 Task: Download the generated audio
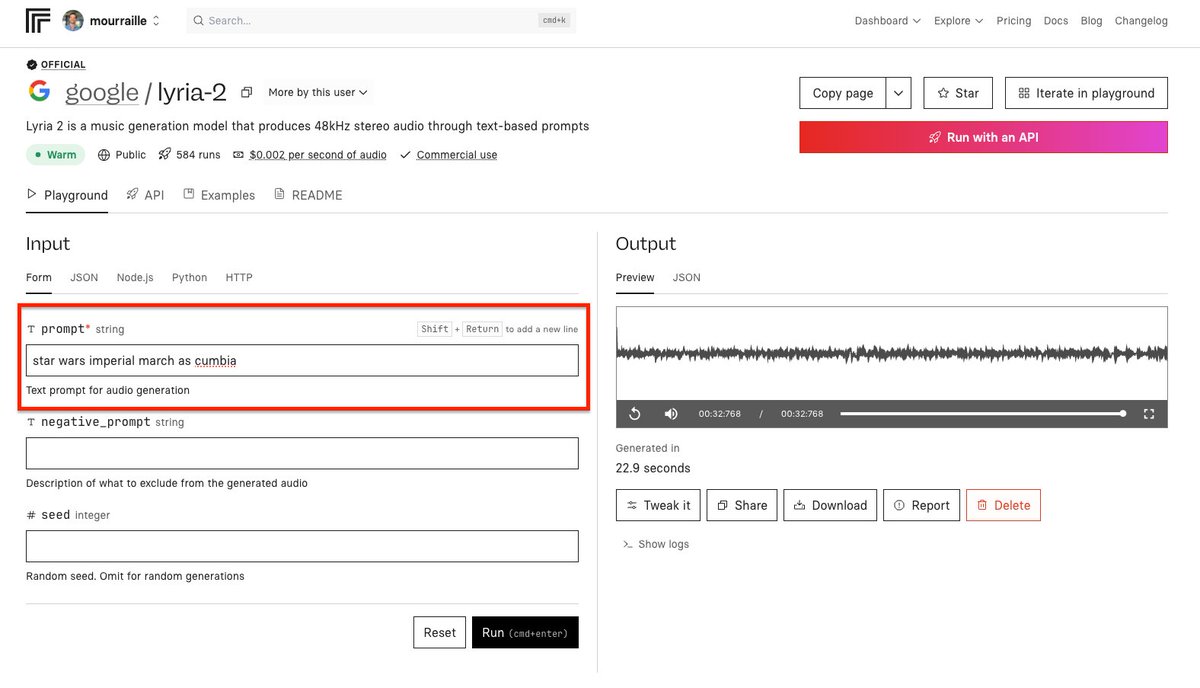point(830,505)
